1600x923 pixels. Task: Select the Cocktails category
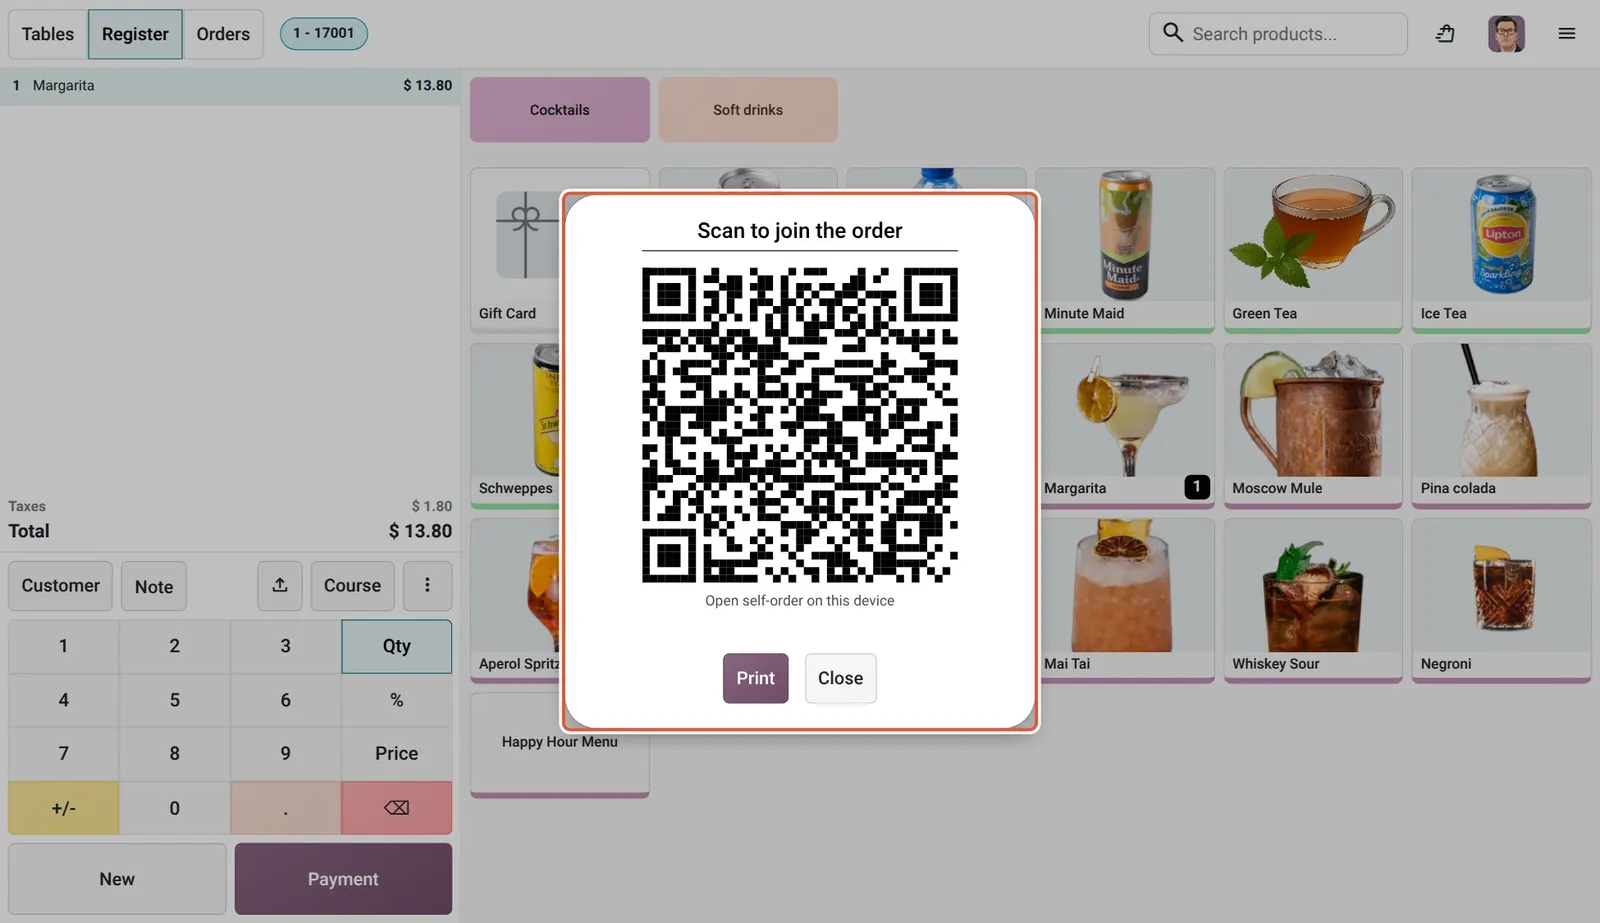click(560, 110)
